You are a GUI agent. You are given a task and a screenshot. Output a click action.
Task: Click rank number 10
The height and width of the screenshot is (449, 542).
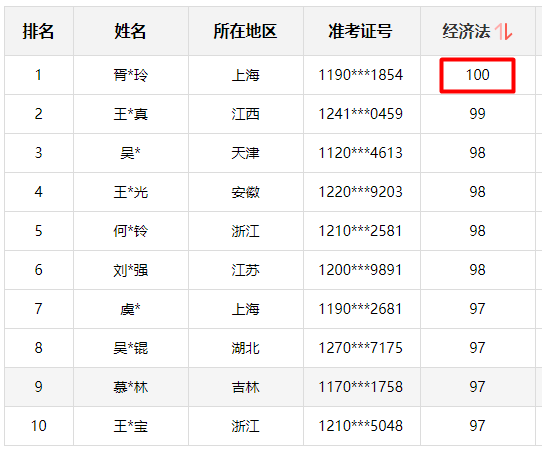coord(38,426)
